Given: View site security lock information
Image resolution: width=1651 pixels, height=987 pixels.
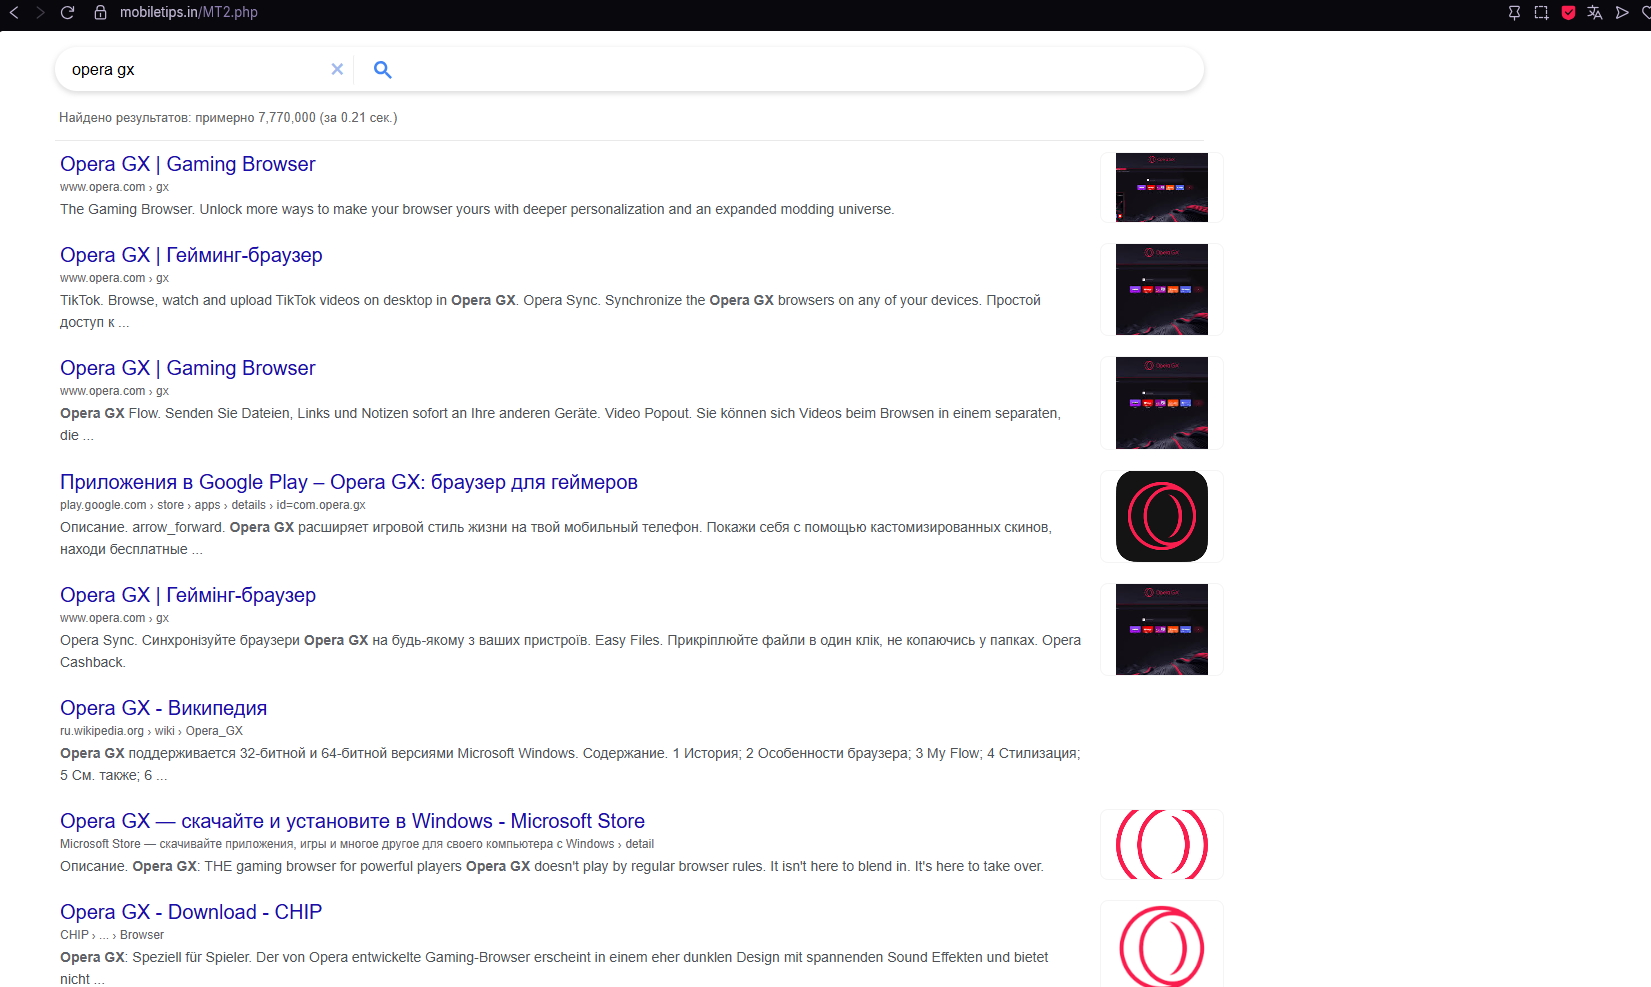Looking at the screenshot, I should [x=100, y=12].
